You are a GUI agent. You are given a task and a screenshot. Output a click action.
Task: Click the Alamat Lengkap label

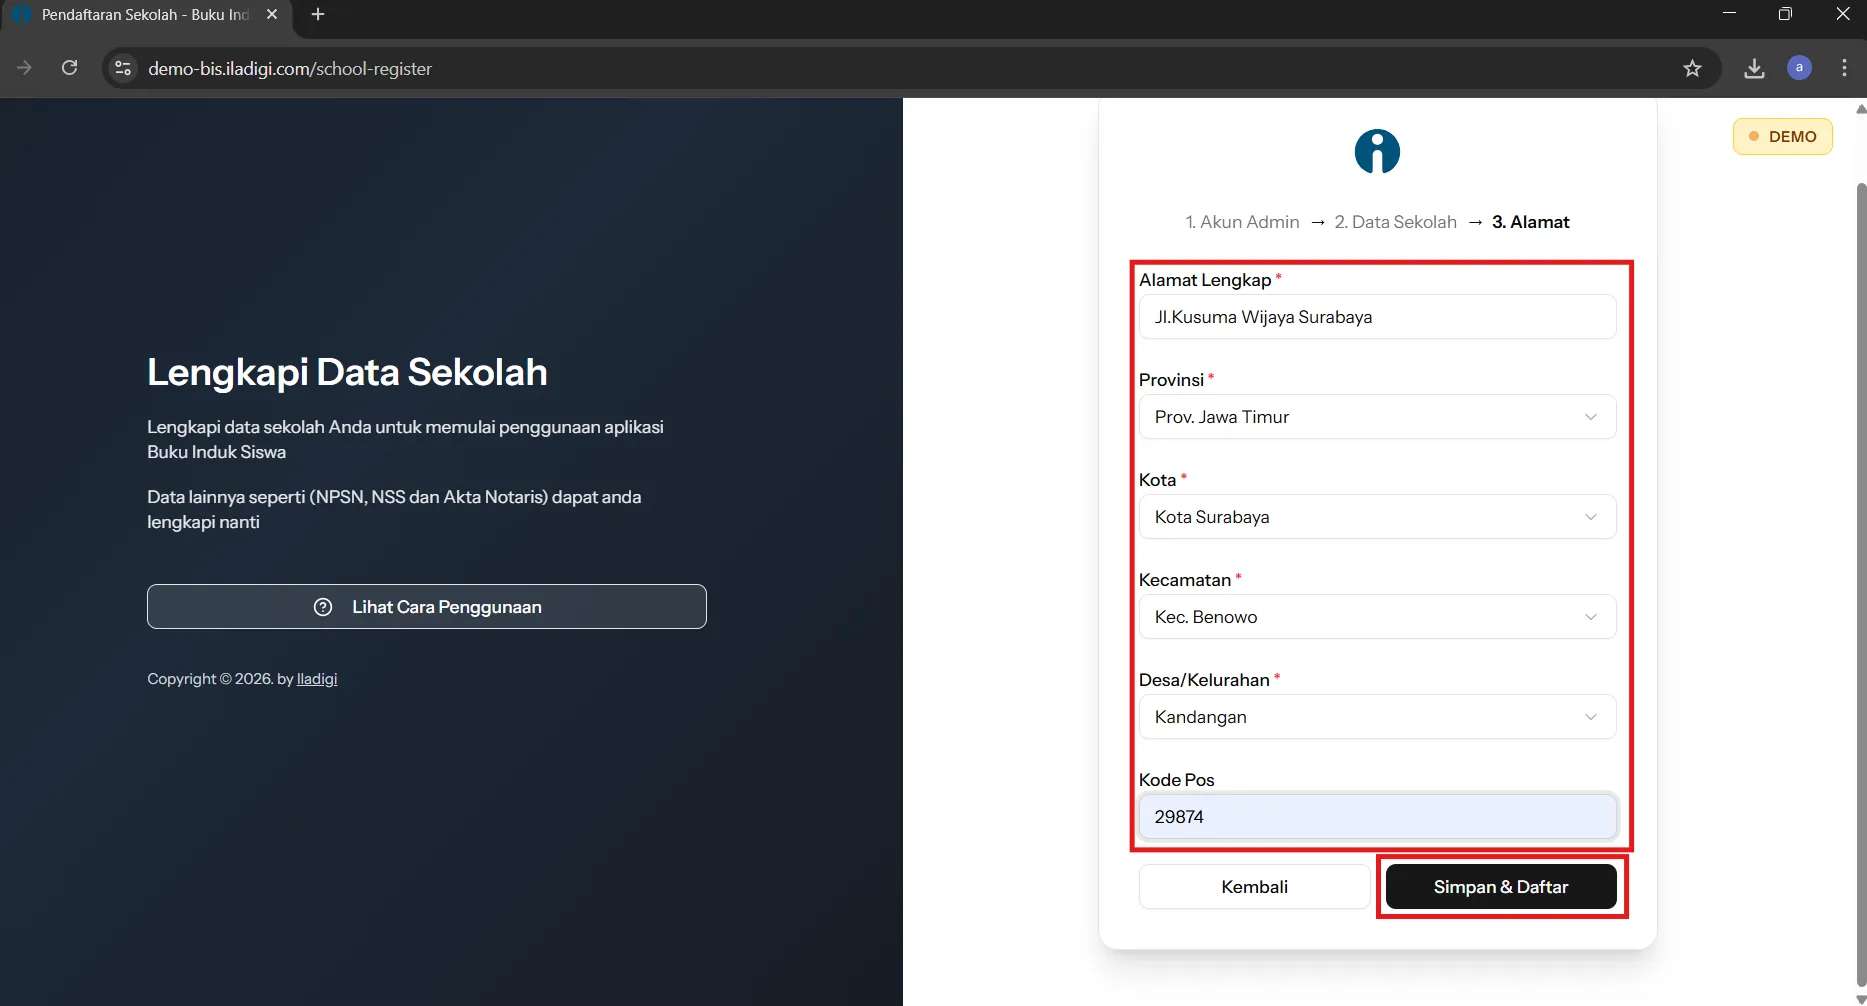[1205, 280]
